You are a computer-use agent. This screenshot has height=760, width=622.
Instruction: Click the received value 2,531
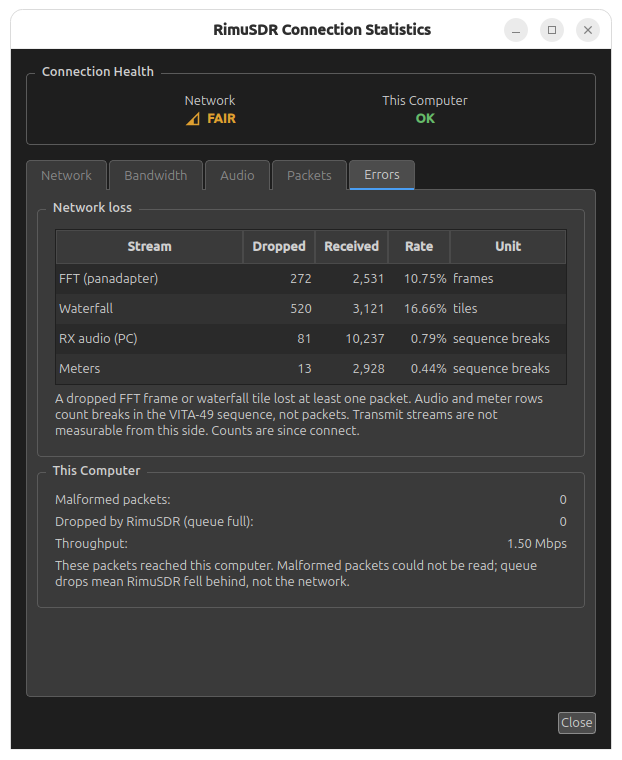pos(368,279)
